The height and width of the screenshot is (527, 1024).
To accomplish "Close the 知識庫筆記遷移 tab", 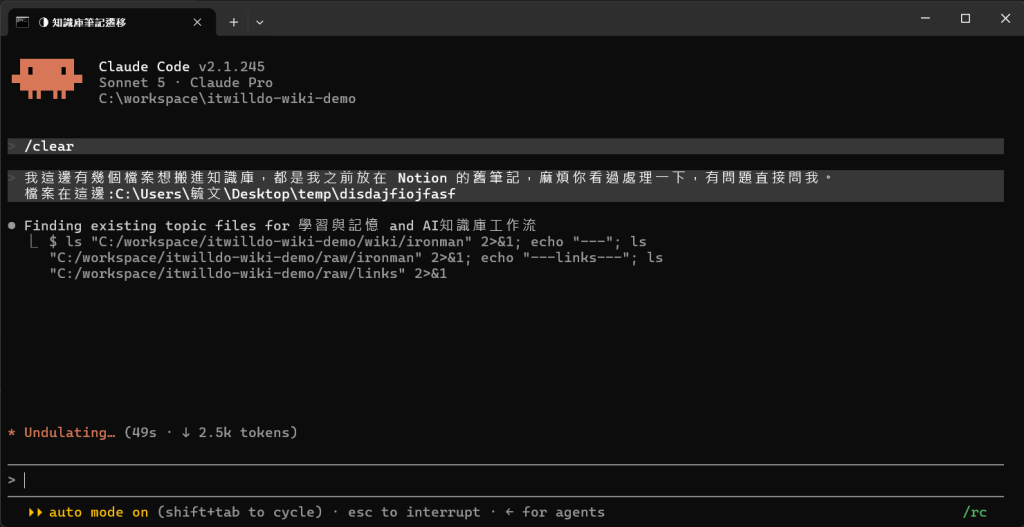I will 197,22.
